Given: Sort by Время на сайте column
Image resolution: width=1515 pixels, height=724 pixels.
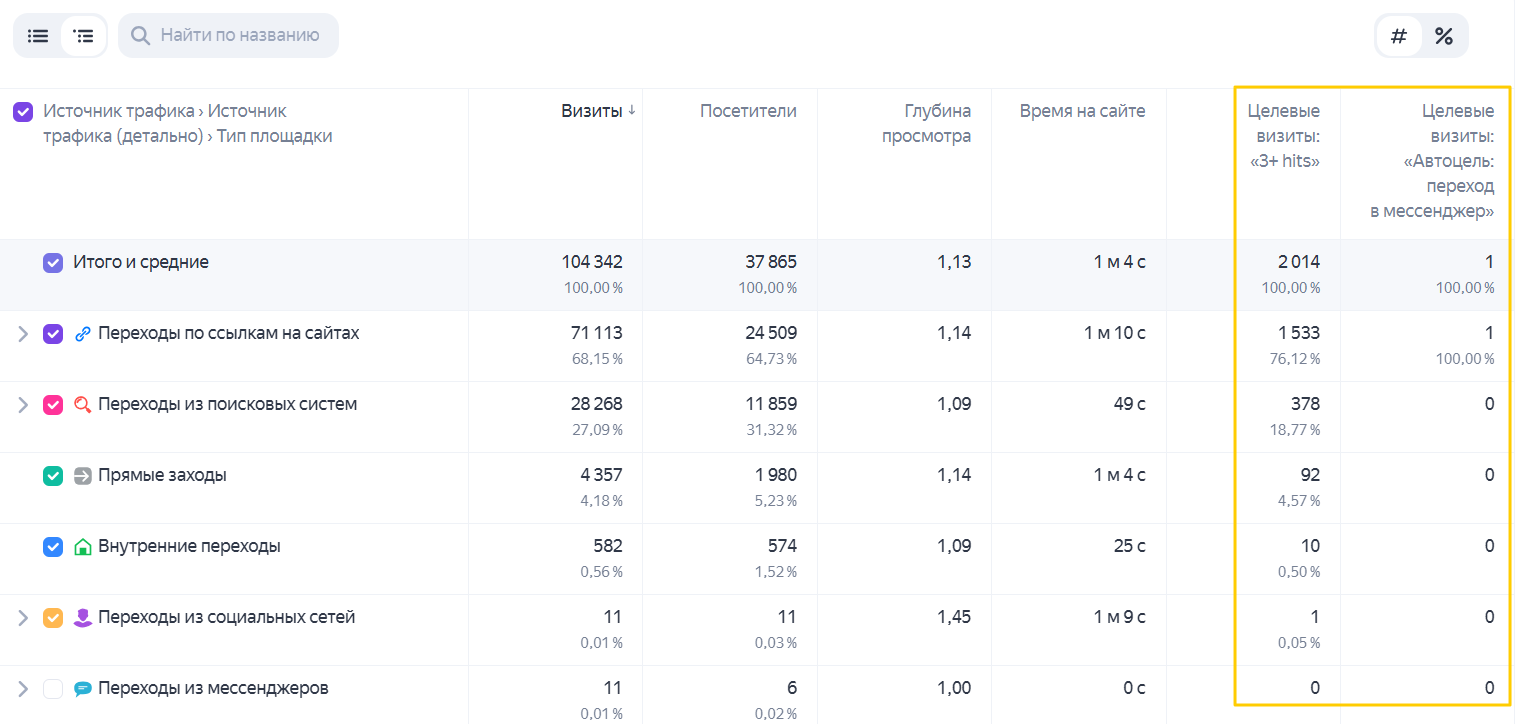Looking at the screenshot, I should [x=1083, y=111].
